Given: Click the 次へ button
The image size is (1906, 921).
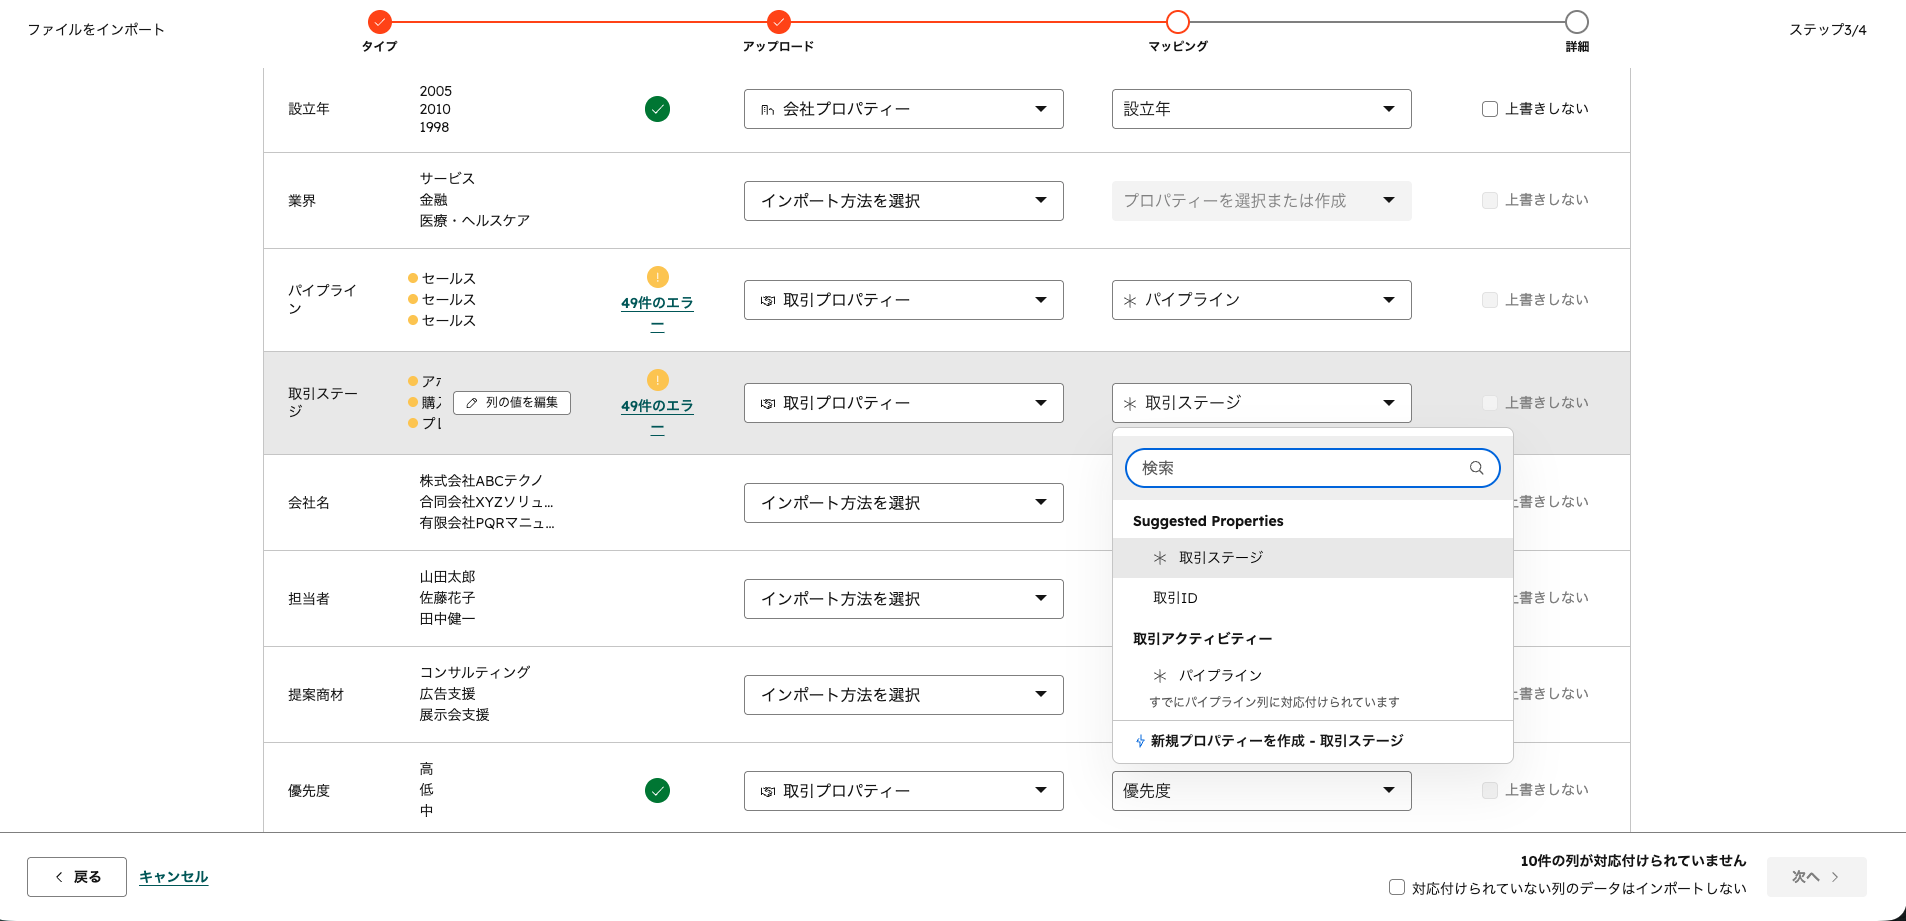Looking at the screenshot, I should [x=1816, y=877].
